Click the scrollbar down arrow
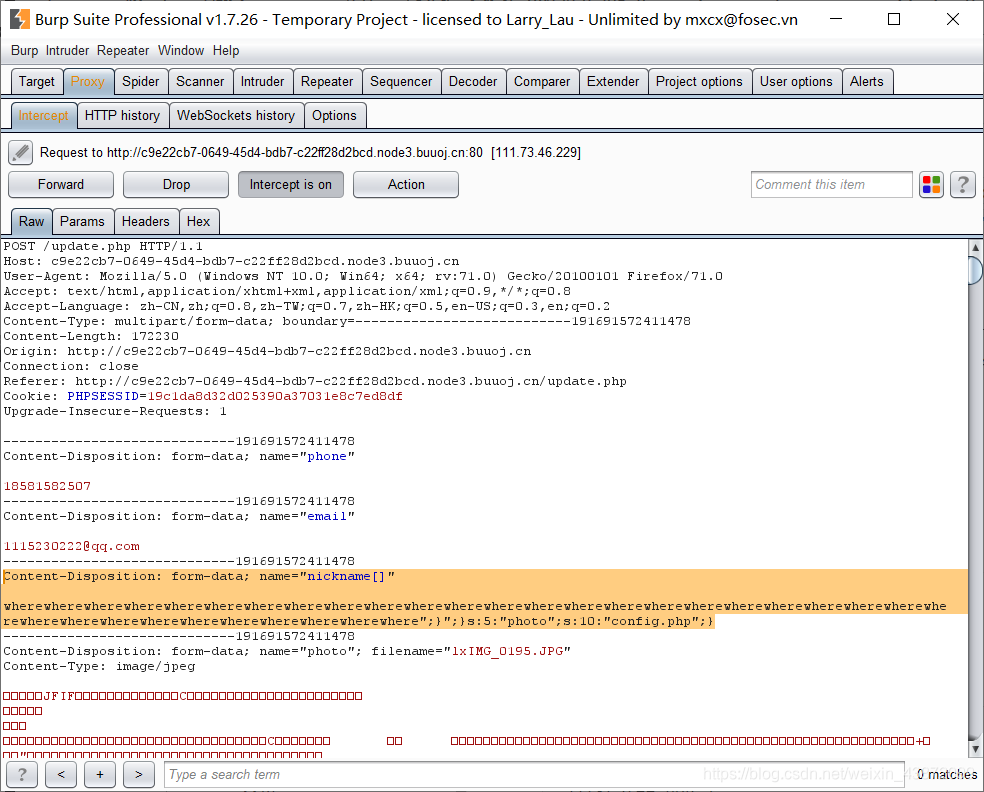984x792 pixels. (975, 749)
